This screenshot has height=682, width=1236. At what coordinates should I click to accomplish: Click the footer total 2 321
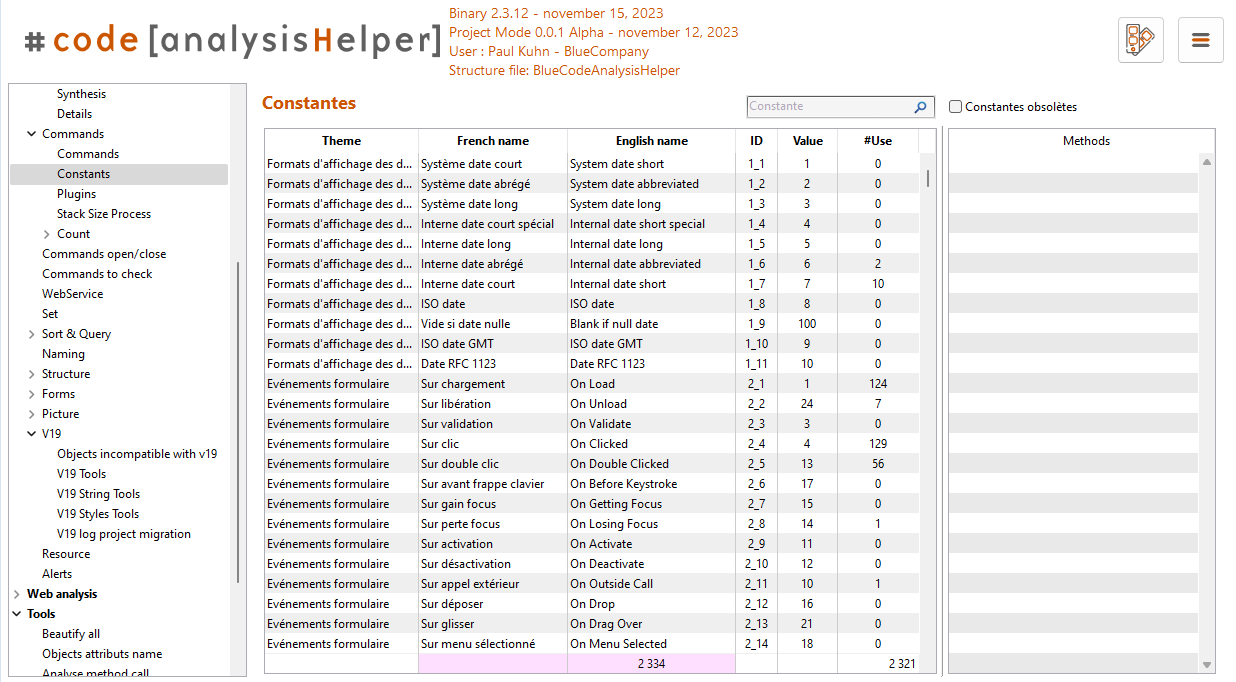[878, 664]
